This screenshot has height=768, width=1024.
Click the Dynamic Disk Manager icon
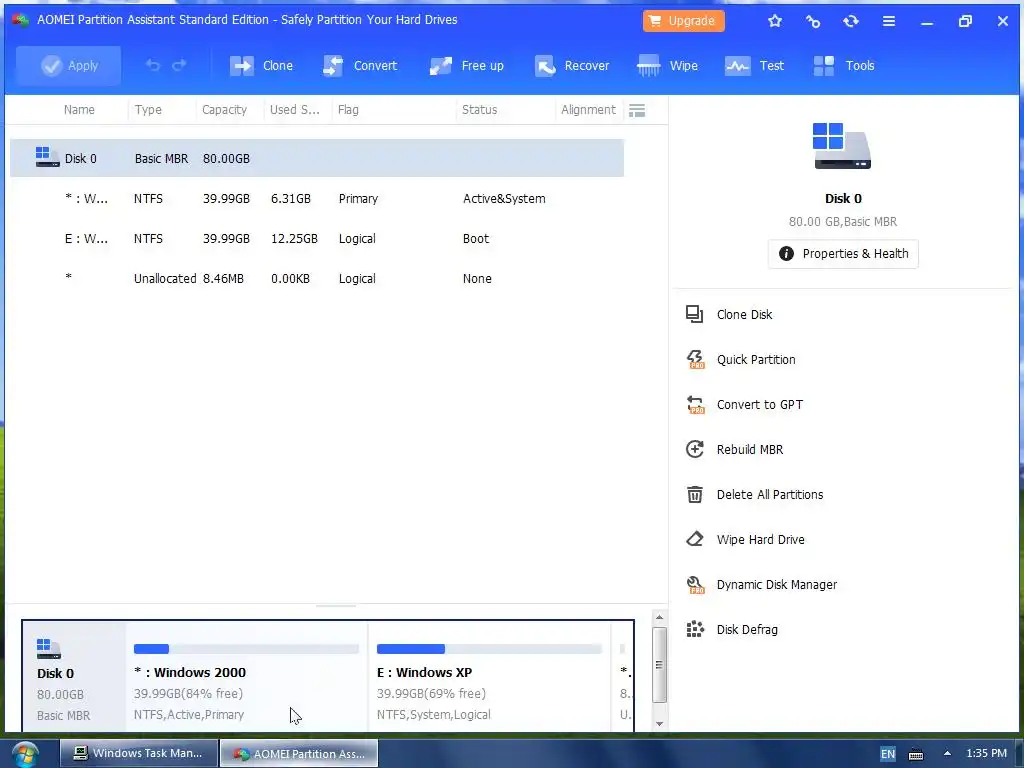click(x=695, y=584)
